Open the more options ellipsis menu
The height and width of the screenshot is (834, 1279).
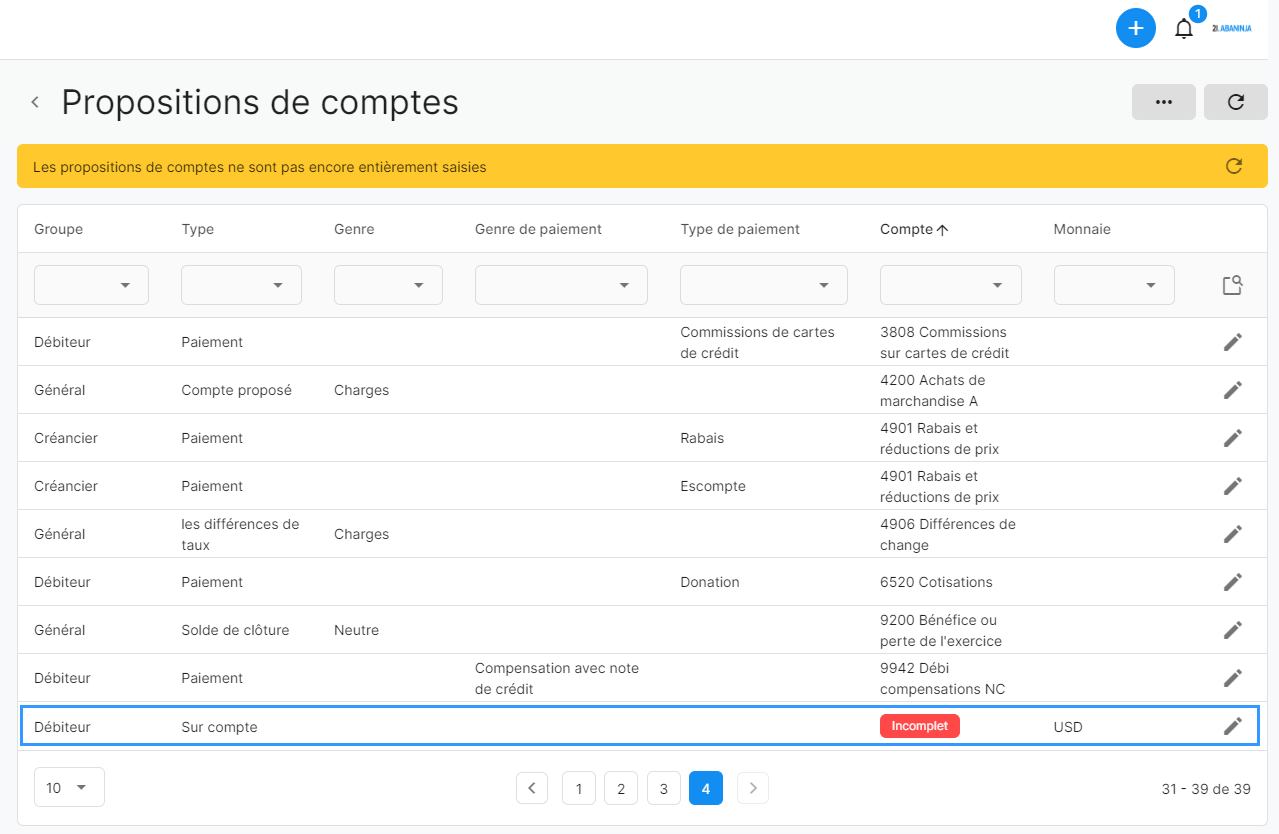point(1163,101)
